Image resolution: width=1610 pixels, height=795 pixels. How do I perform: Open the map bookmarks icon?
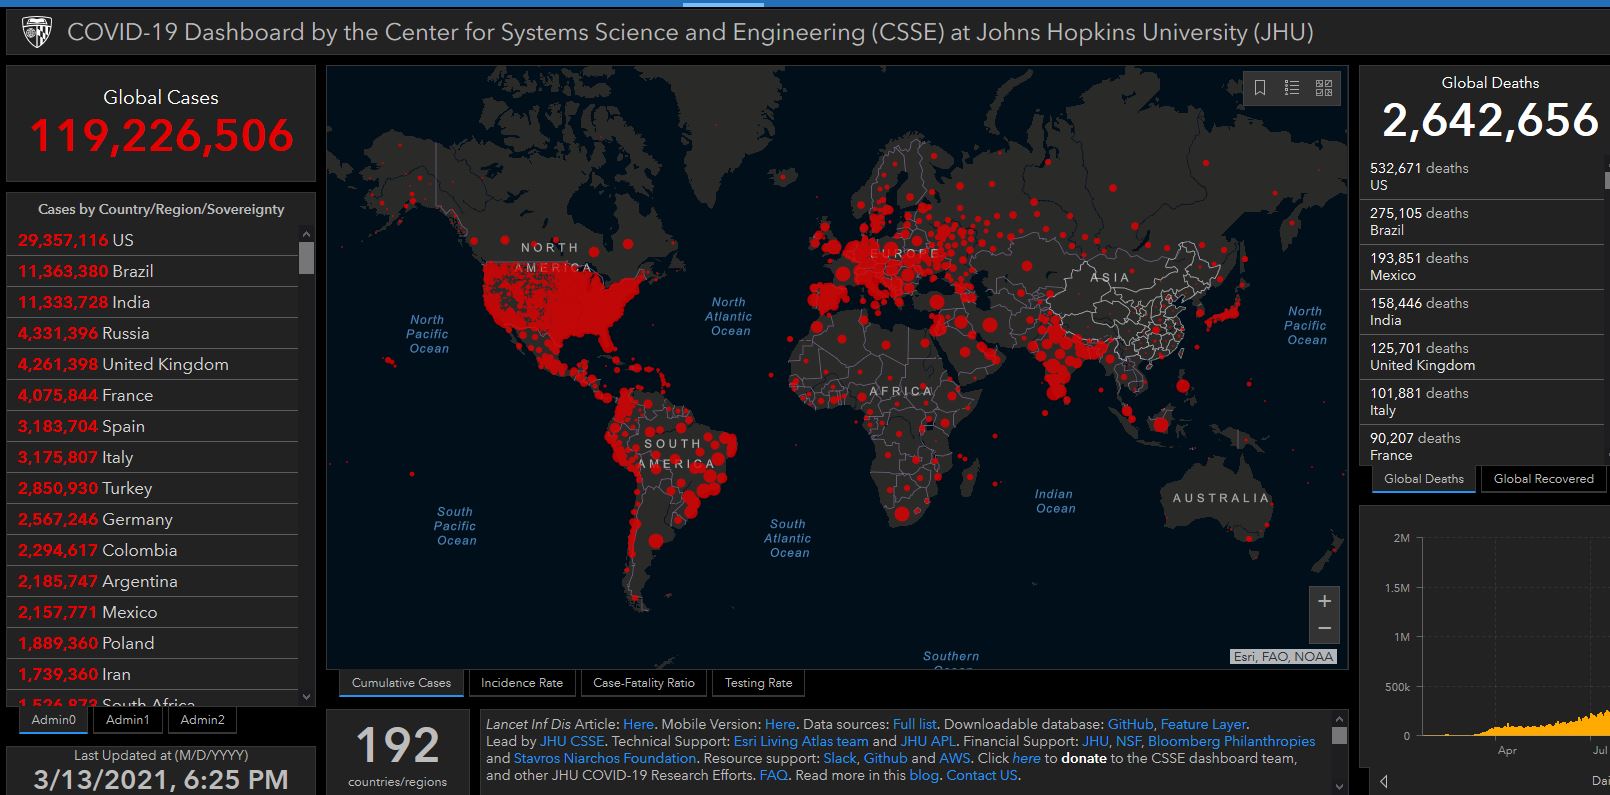[x=1260, y=88]
